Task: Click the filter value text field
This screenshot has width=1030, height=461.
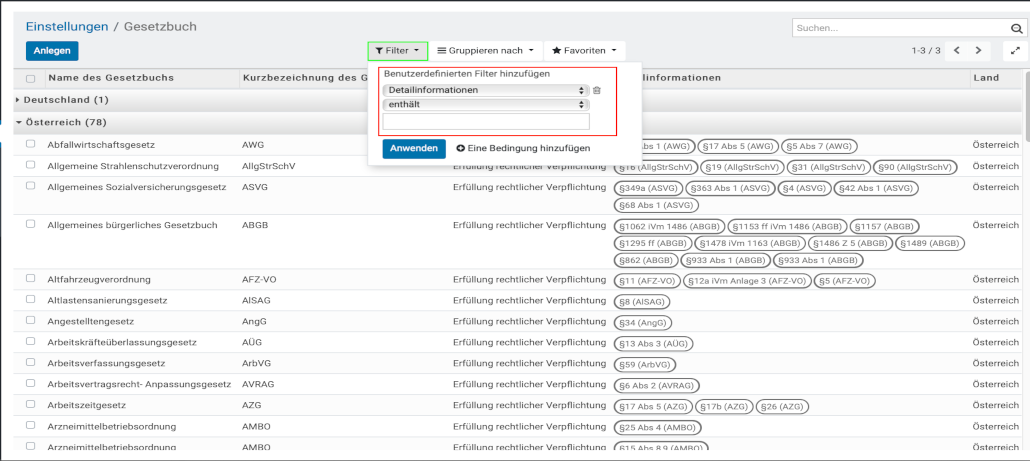Action: [485, 121]
